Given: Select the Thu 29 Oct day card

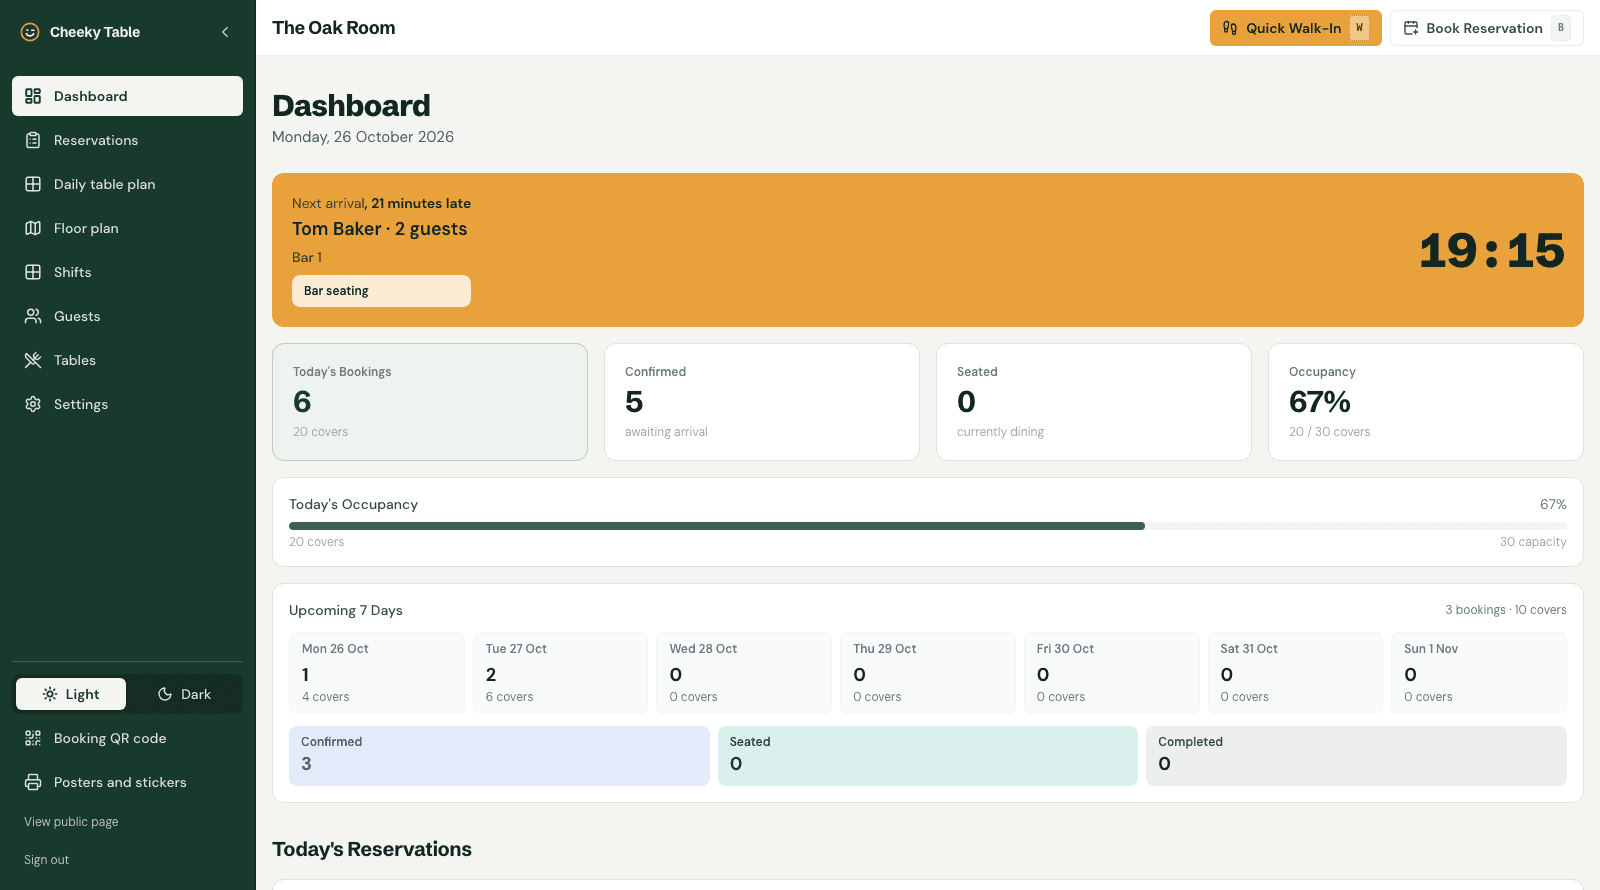Looking at the screenshot, I should pyautogui.click(x=928, y=673).
